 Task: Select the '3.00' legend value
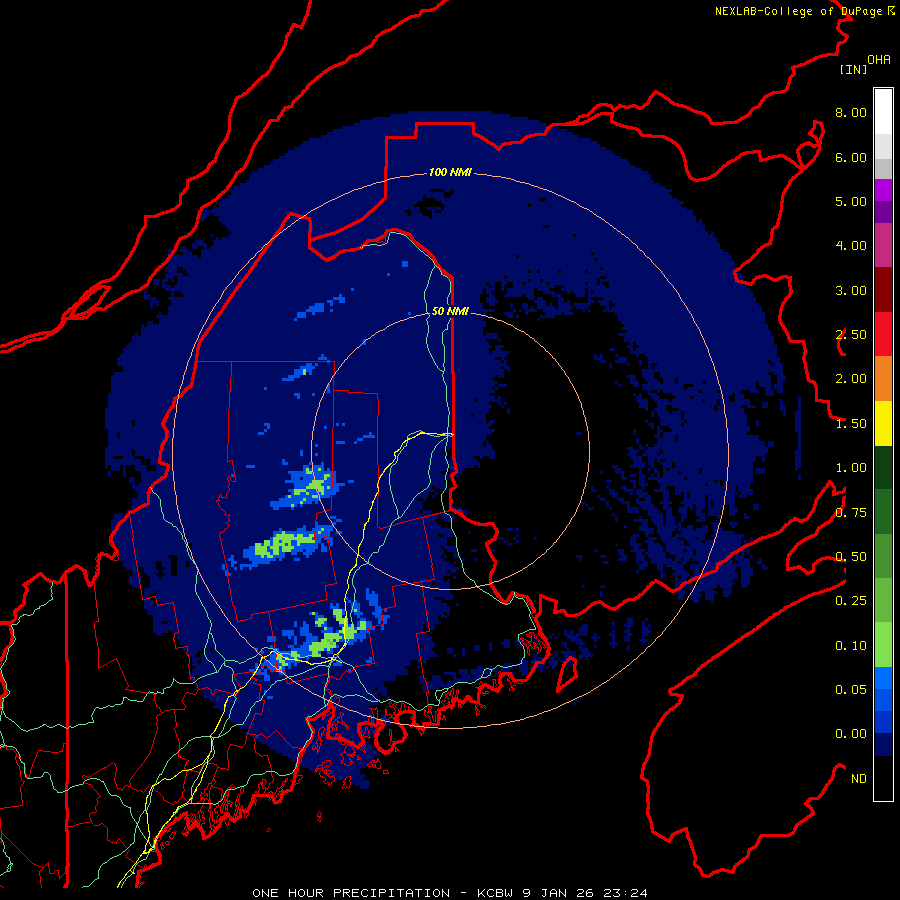[x=851, y=290]
